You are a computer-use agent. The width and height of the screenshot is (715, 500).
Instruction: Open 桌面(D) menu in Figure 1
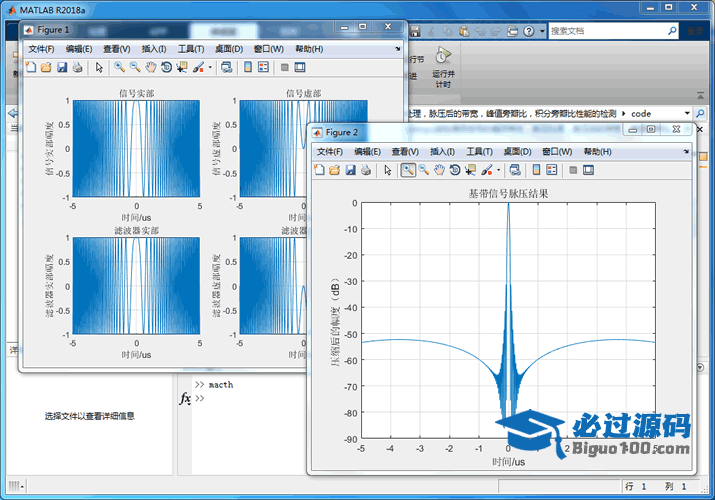click(228, 49)
